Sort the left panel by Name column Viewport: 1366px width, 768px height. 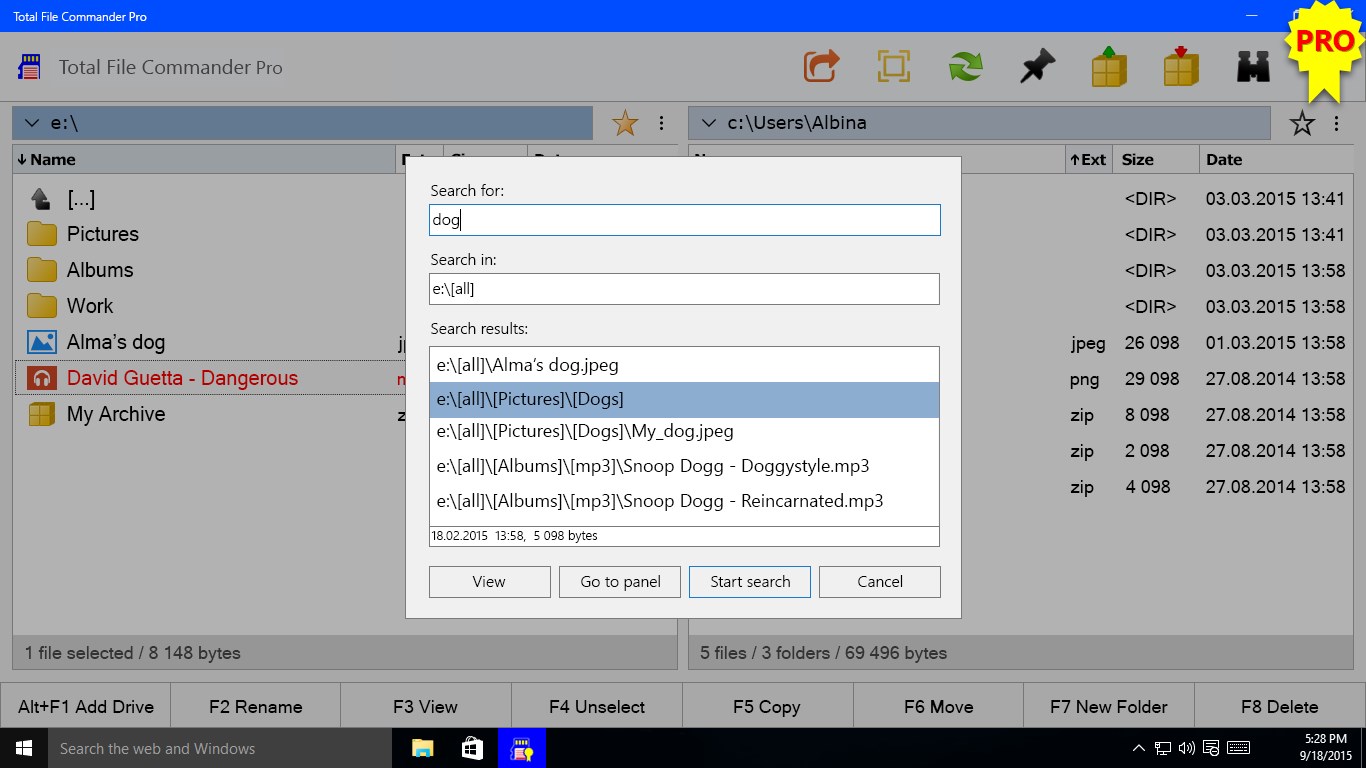[204, 159]
